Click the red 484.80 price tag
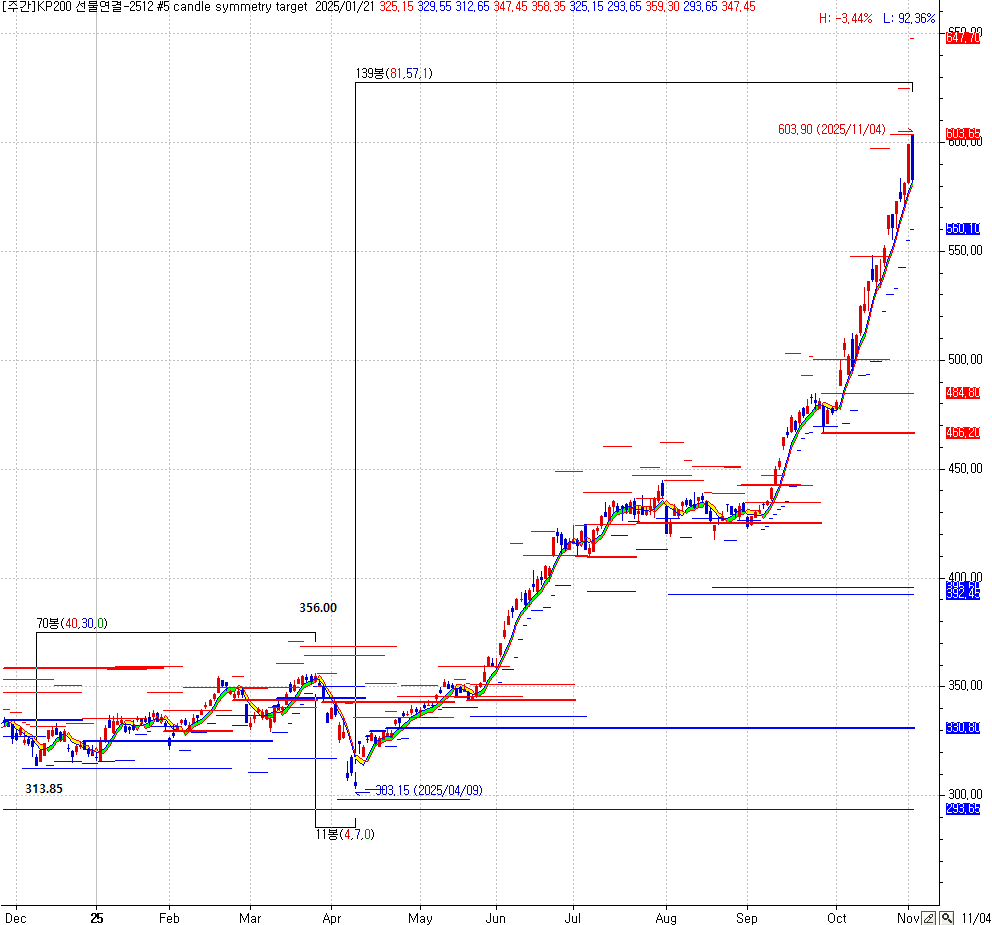The image size is (992, 925). tap(962, 393)
